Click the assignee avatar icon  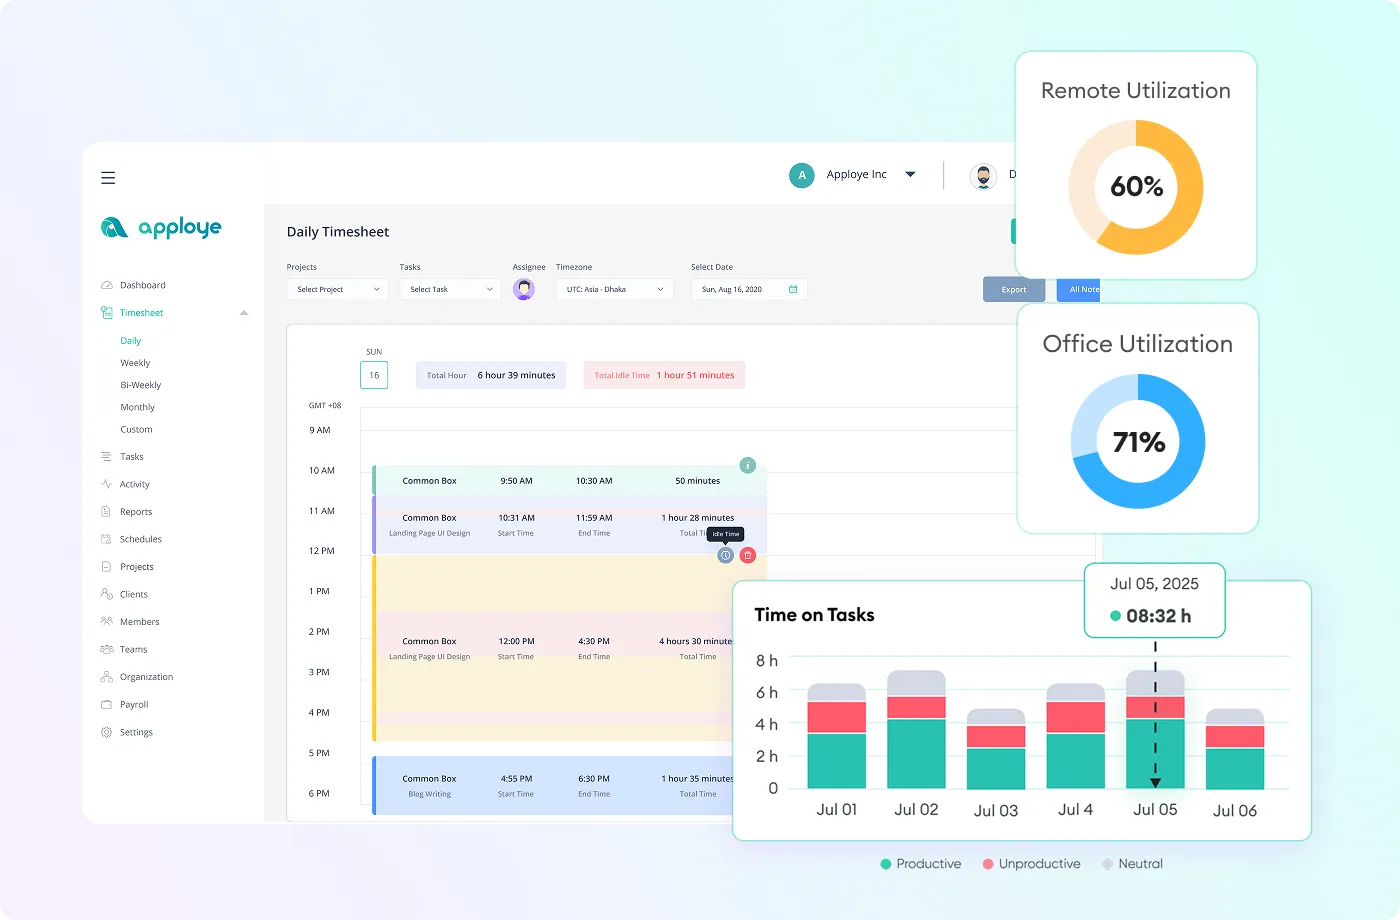click(x=524, y=289)
